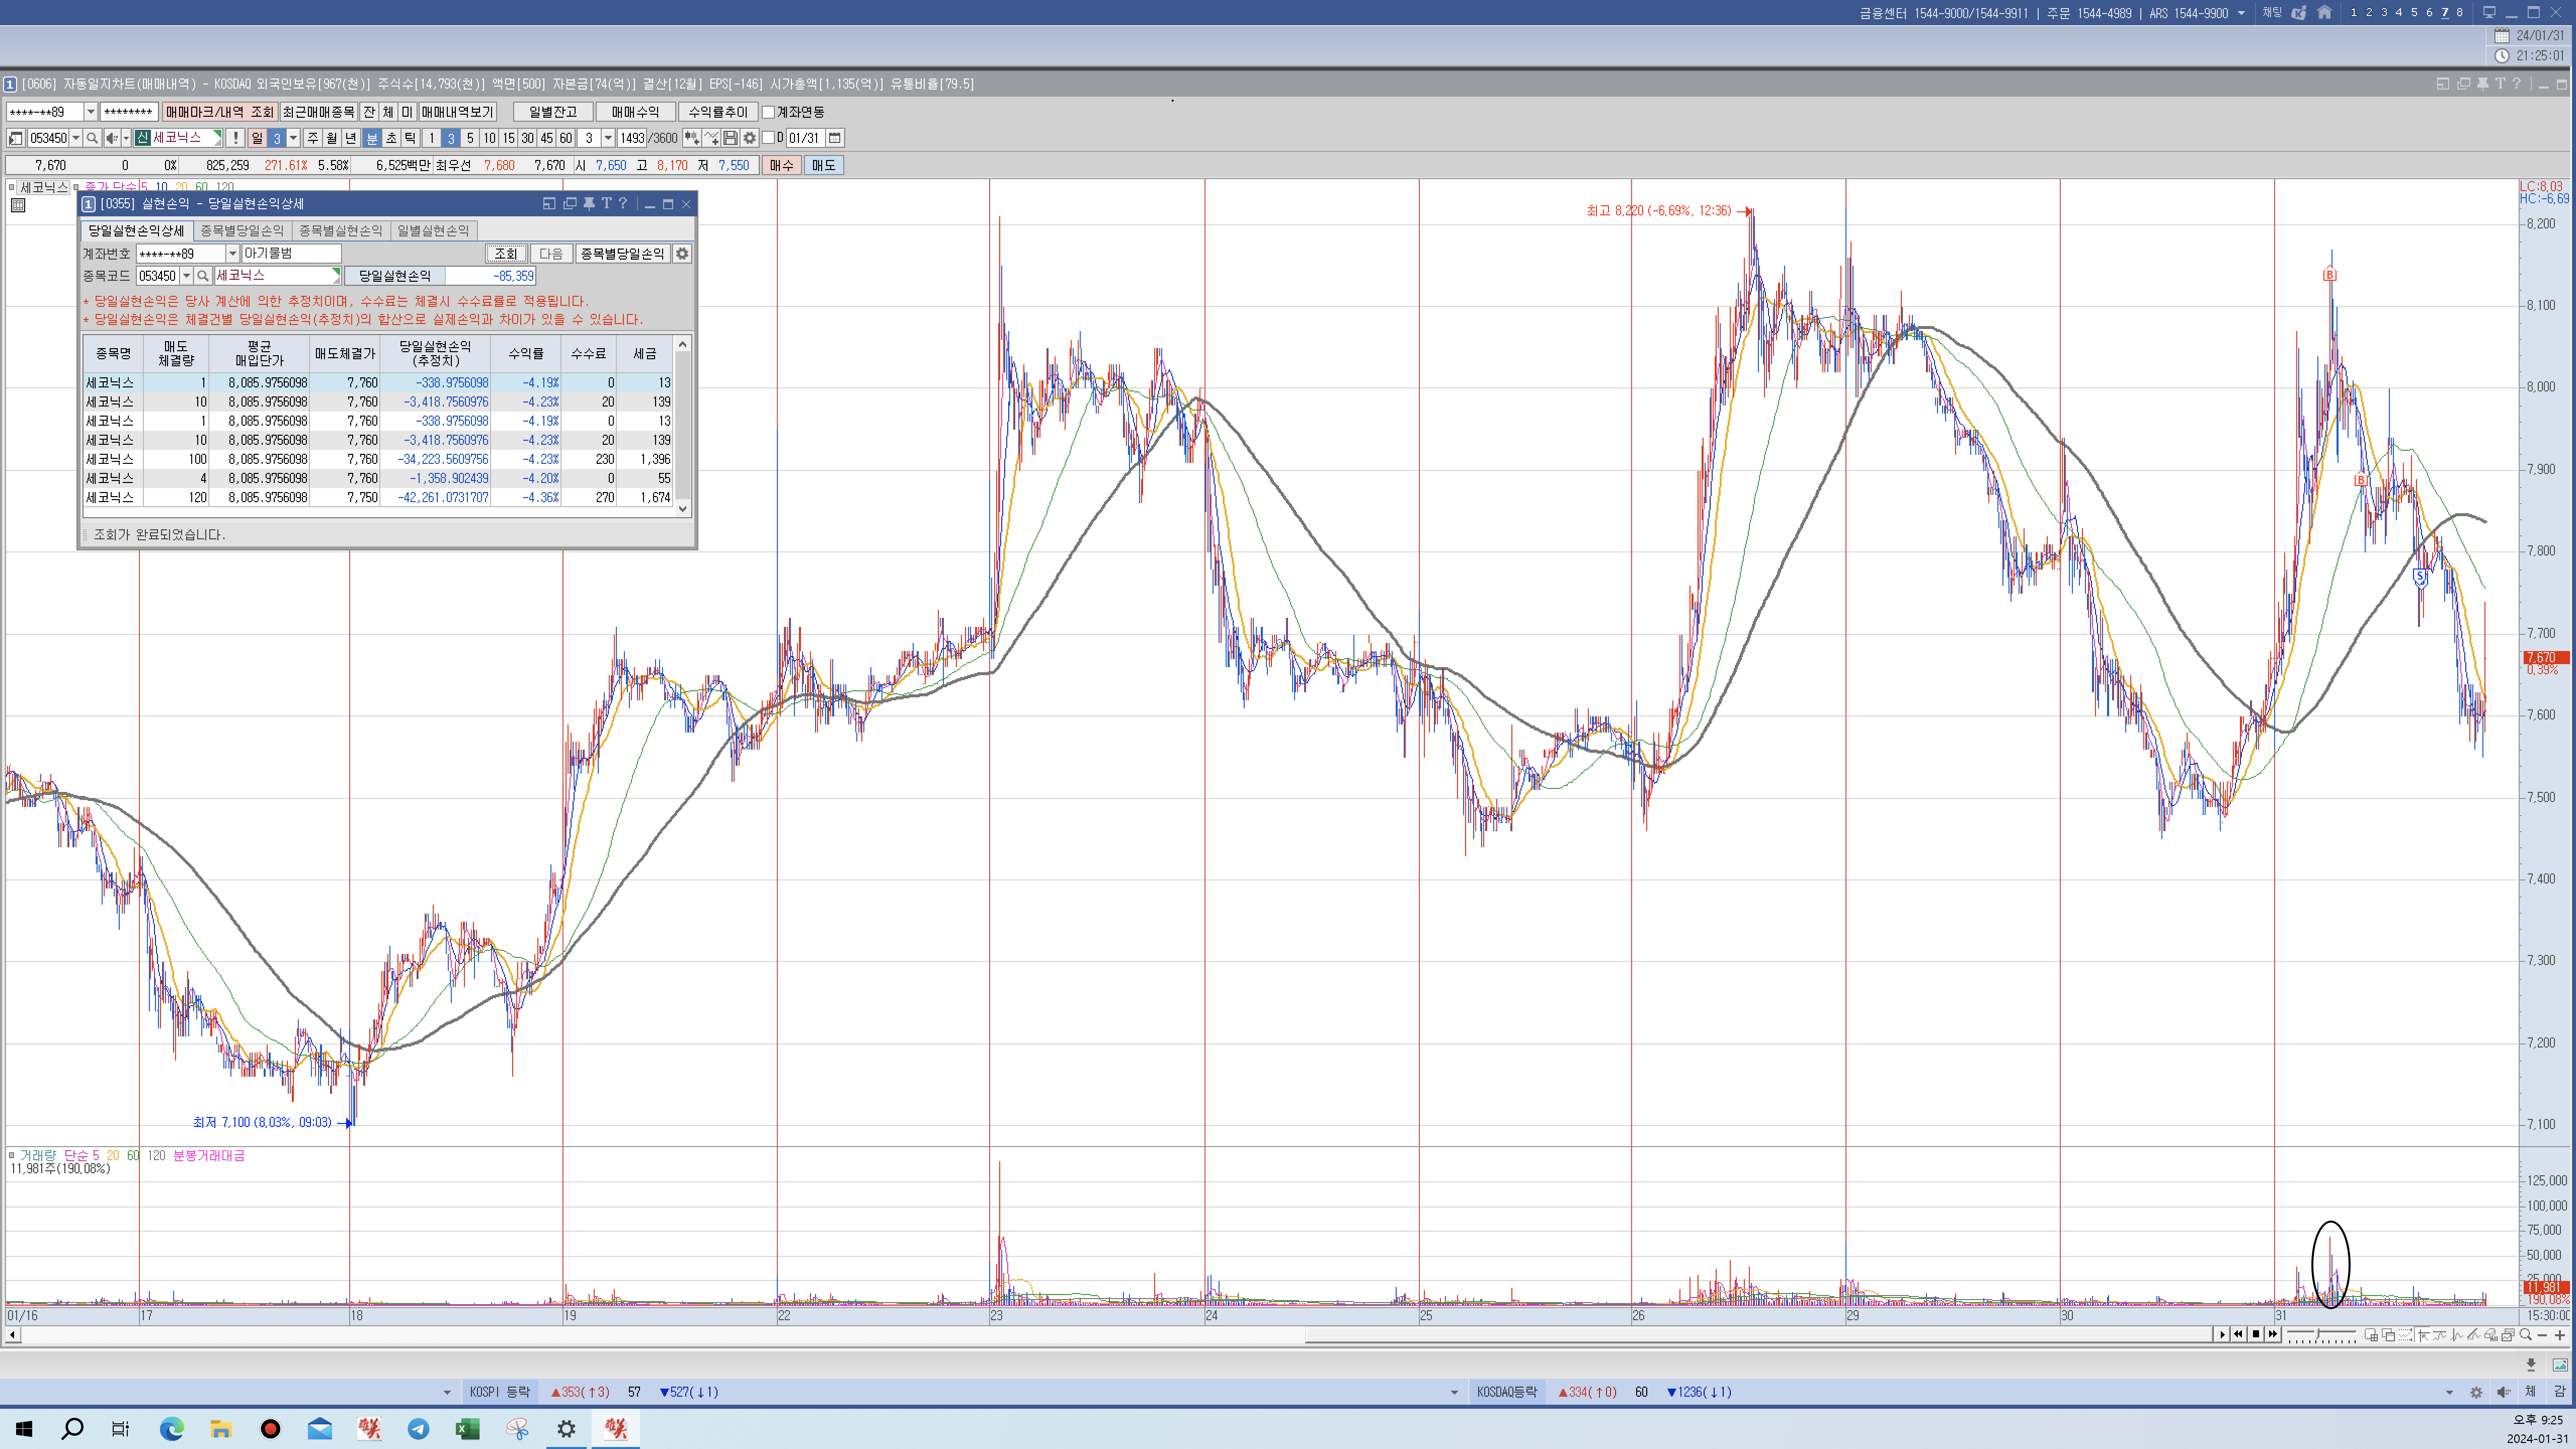This screenshot has height=1449, width=2576.
Task: Click the exclamation mark info icon
Action: click(x=235, y=138)
